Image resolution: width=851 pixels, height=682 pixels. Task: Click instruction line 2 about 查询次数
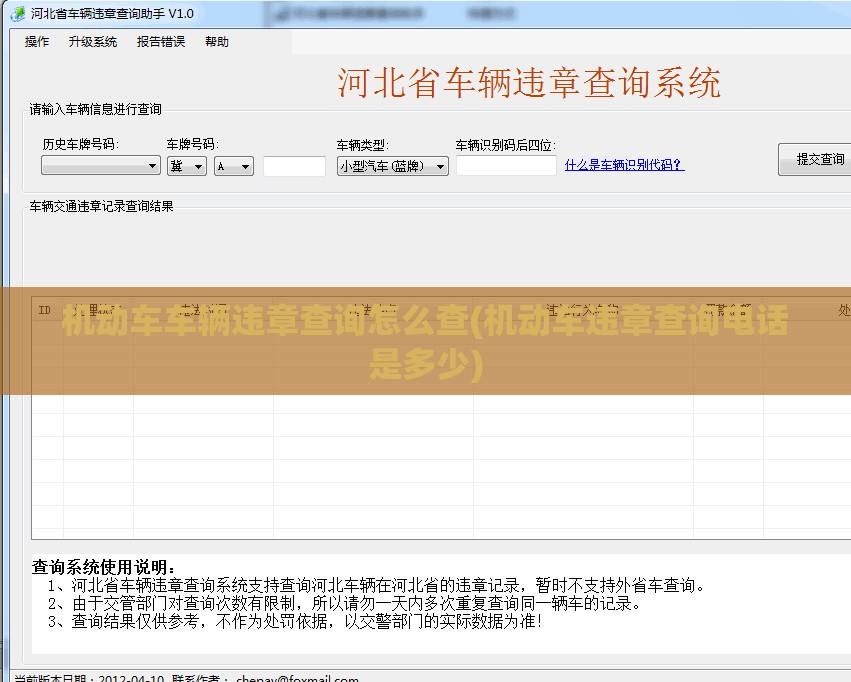coord(344,603)
